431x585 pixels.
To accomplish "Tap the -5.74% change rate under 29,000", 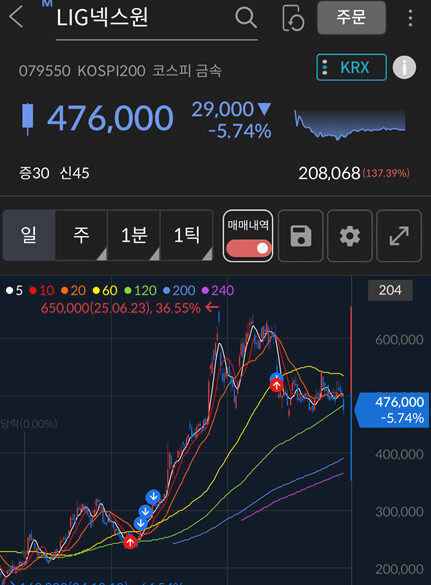I will coord(240,131).
